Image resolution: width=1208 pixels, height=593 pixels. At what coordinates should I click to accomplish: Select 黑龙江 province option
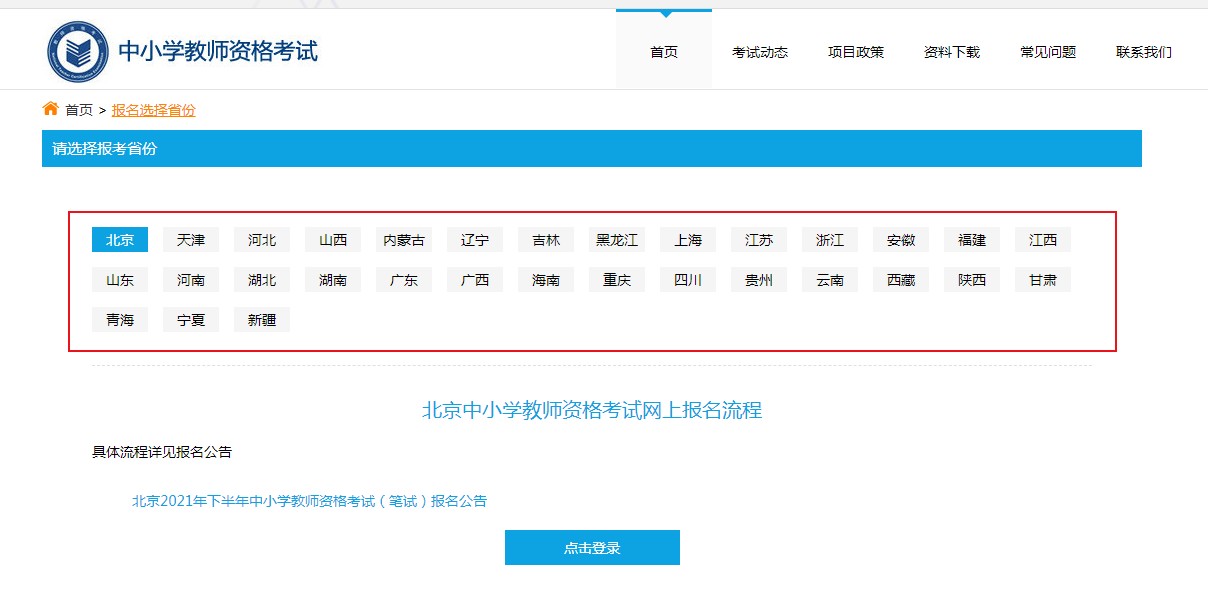pos(617,240)
